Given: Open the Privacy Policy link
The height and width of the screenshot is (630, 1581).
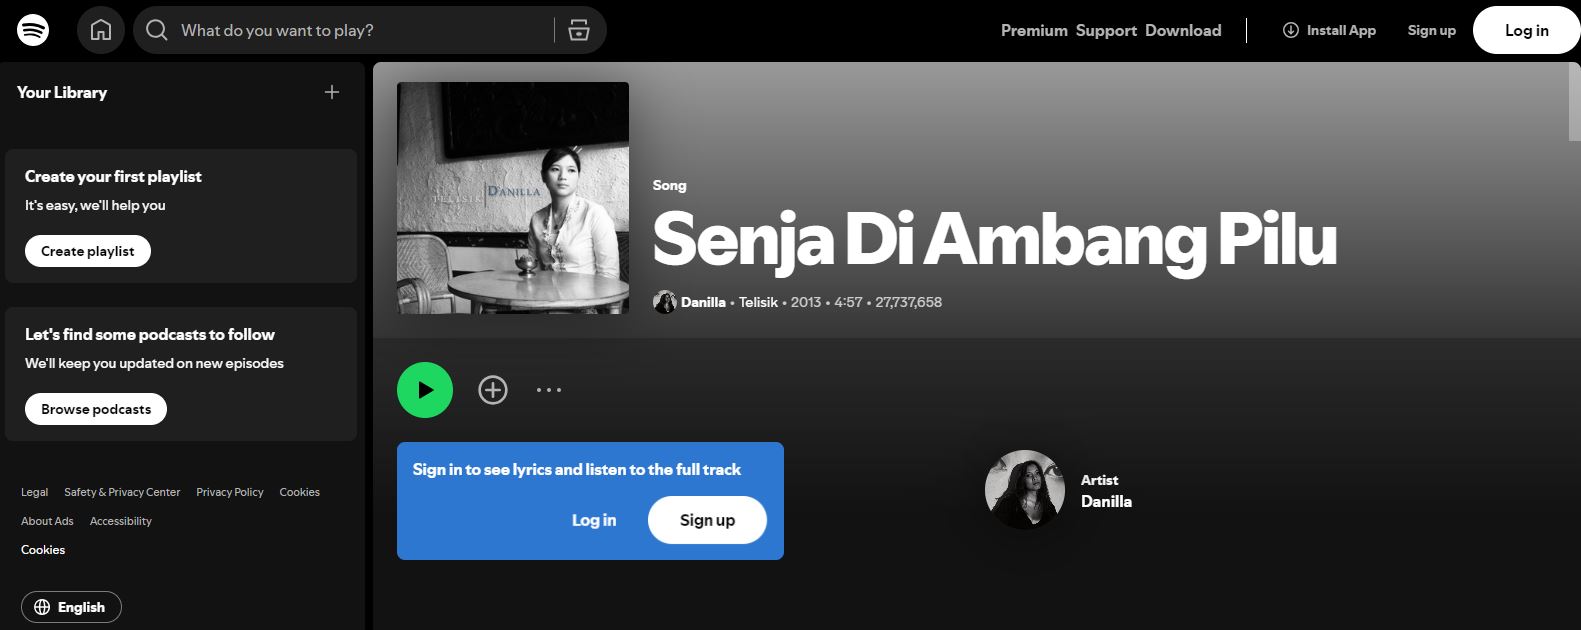Looking at the screenshot, I should pos(230,492).
